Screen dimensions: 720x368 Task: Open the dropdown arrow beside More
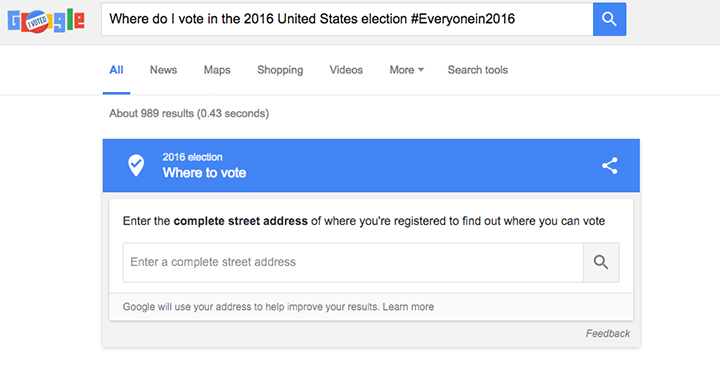(x=421, y=70)
